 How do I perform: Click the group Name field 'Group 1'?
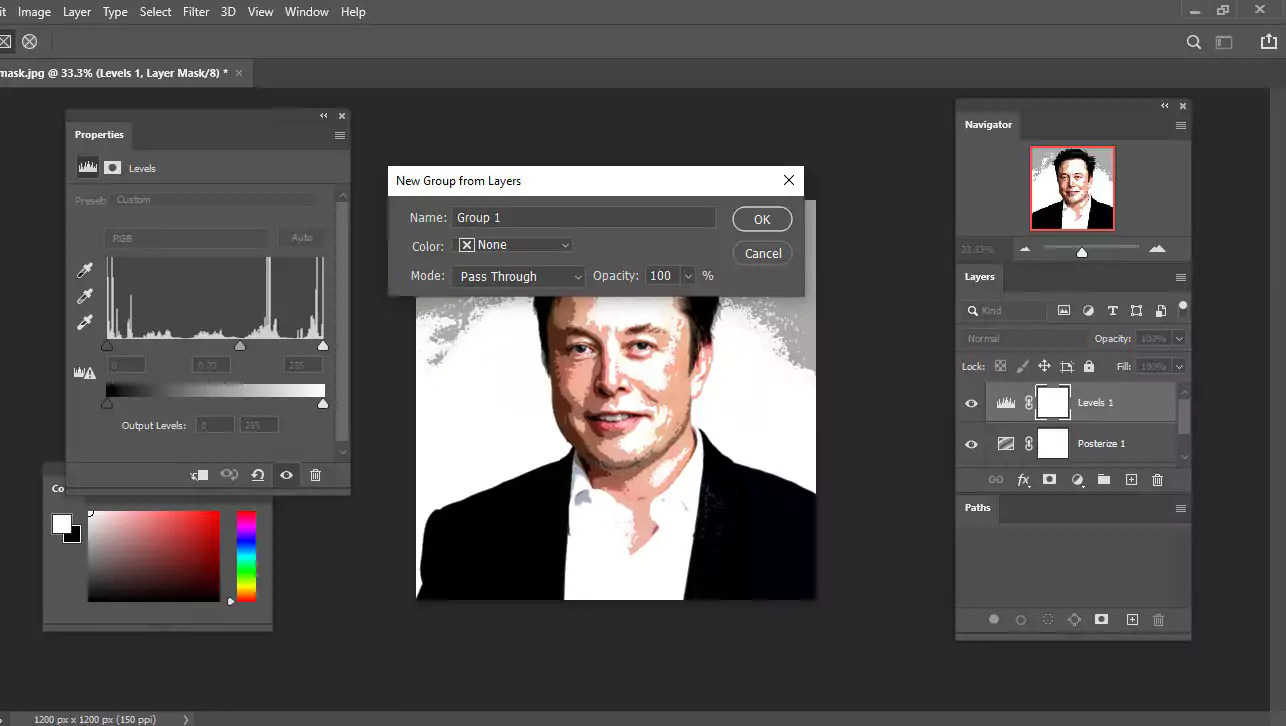pos(583,217)
